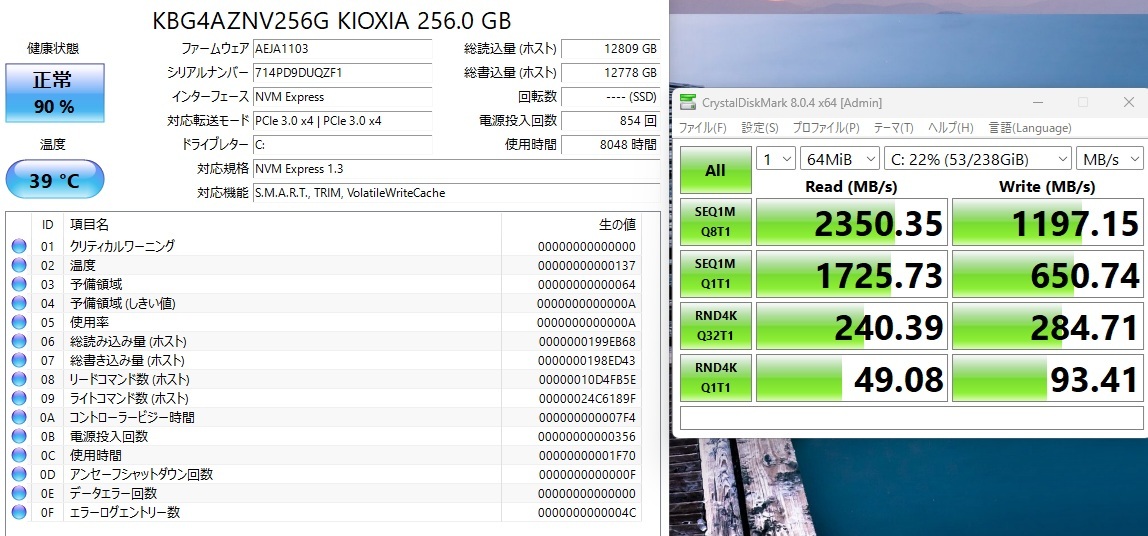
Task: Click blue status orb for データエラー回数 row
Action: [19, 494]
